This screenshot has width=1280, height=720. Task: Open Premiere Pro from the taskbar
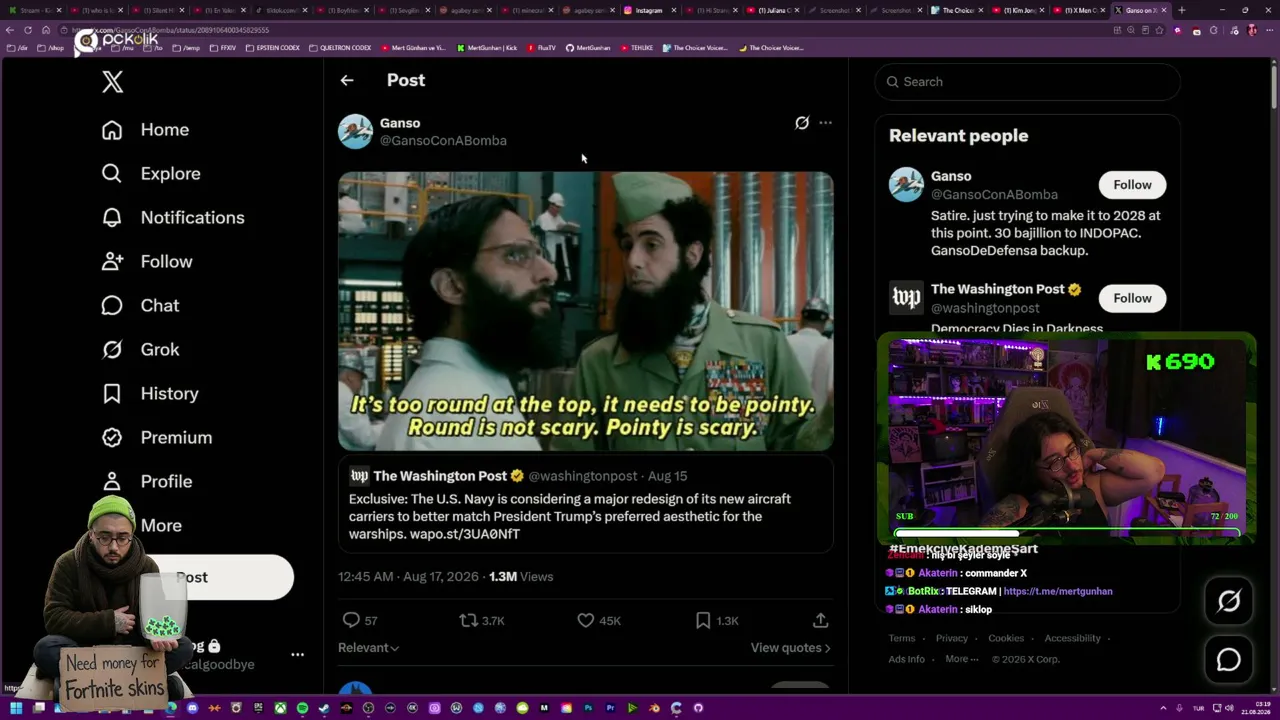pos(610,708)
